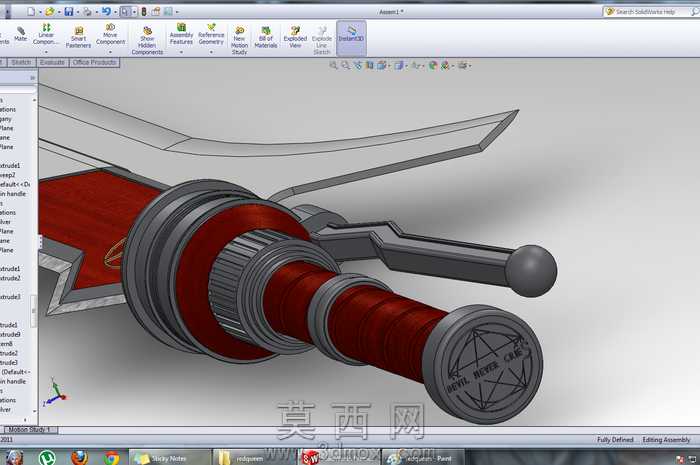Switch to redqueen folder taskbar window
700x465 pixels.
tap(254, 458)
